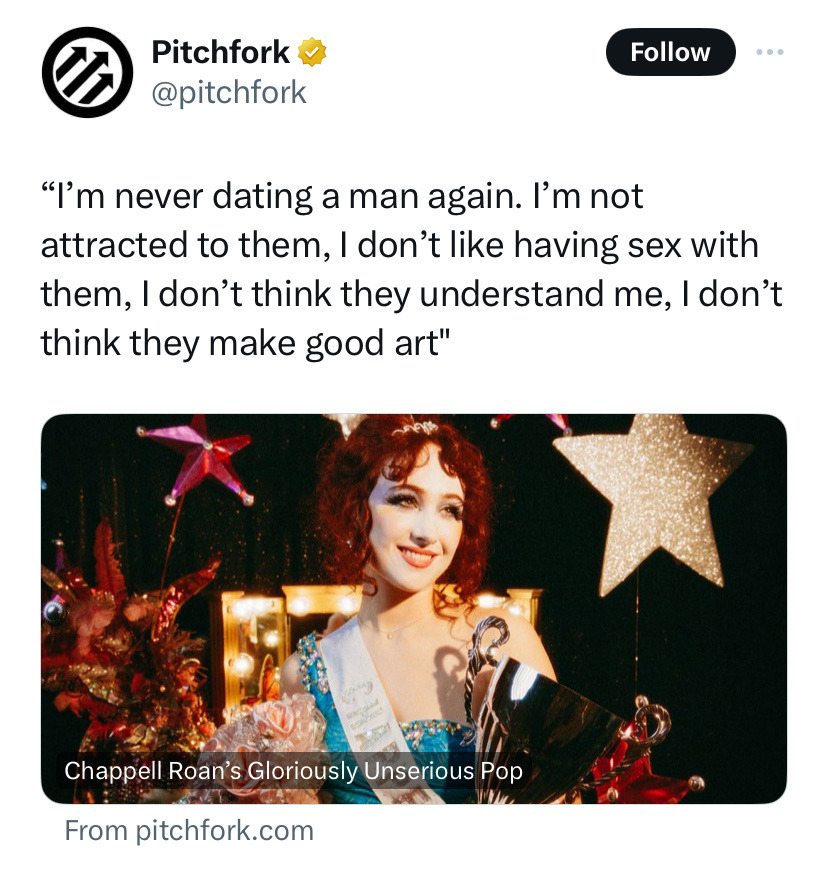
Task: Follow the "From pitchfork.com" source link
Action: click(x=189, y=830)
